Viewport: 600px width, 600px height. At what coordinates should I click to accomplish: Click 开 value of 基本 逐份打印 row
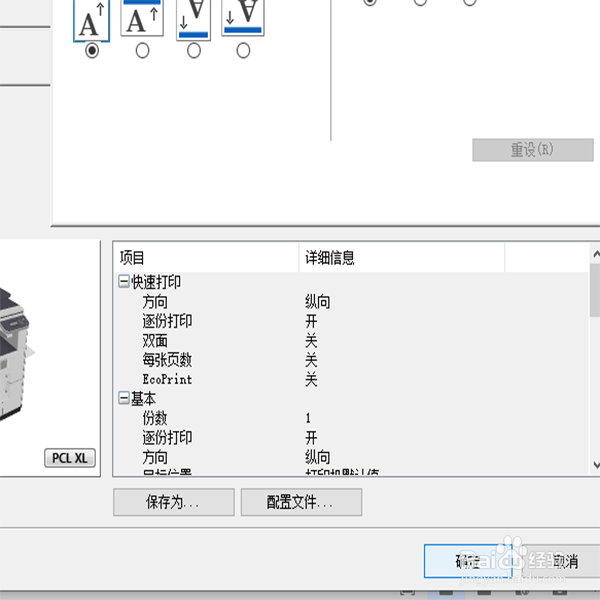[x=311, y=437]
